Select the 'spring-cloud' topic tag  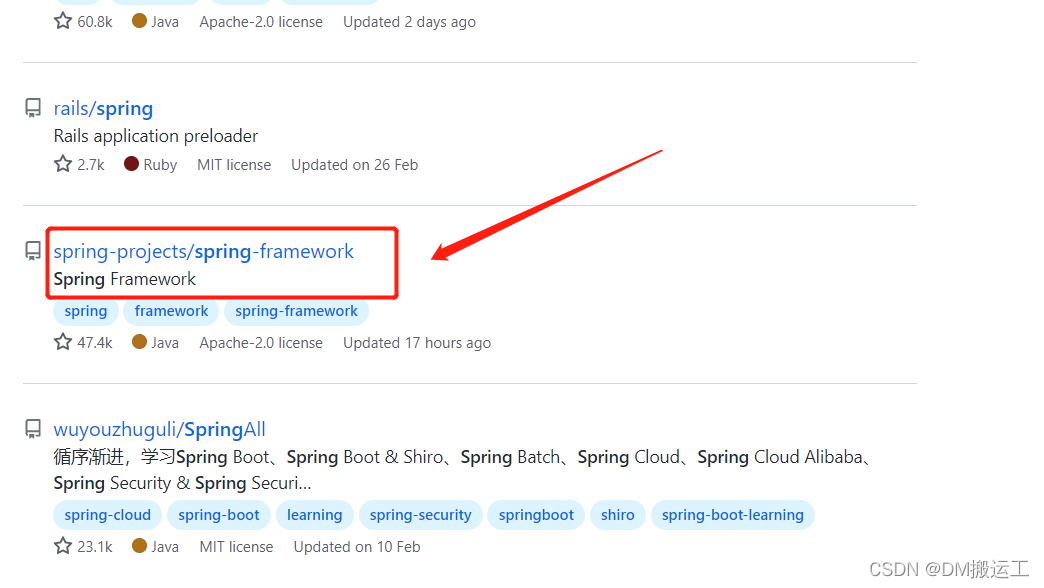click(x=108, y=515)
